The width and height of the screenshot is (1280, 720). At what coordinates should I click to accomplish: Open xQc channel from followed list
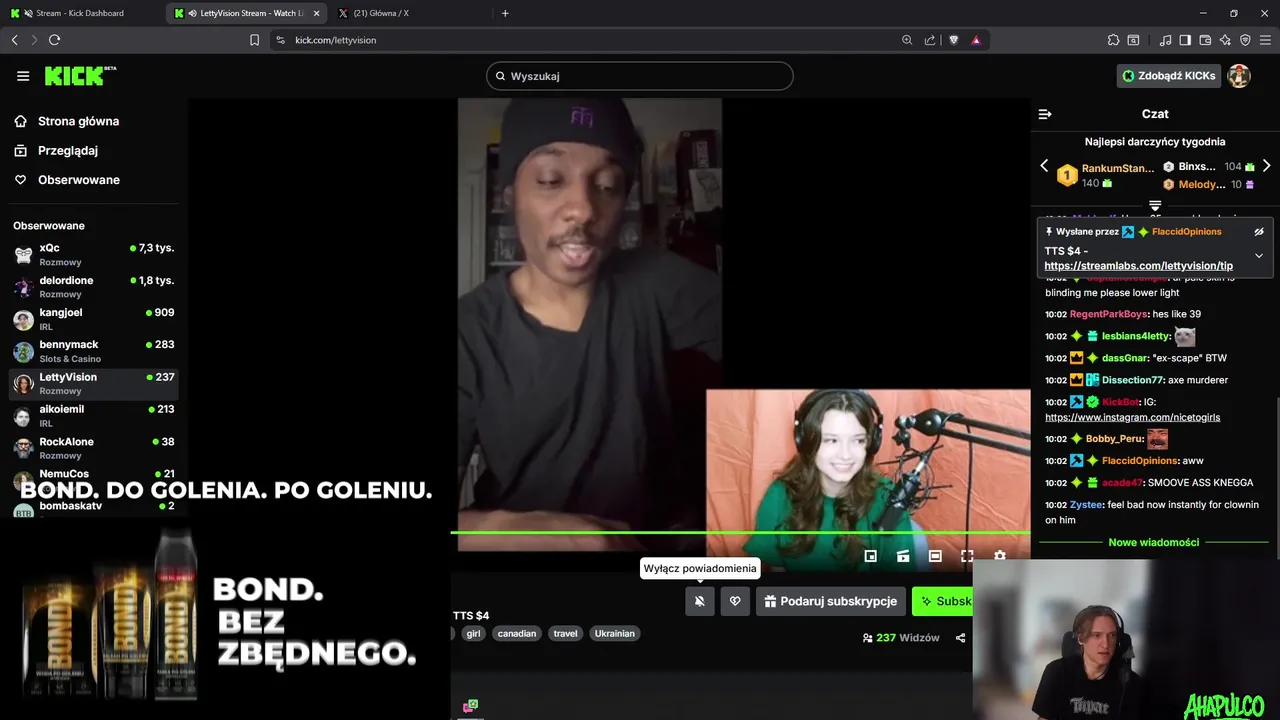coord(94,254)
